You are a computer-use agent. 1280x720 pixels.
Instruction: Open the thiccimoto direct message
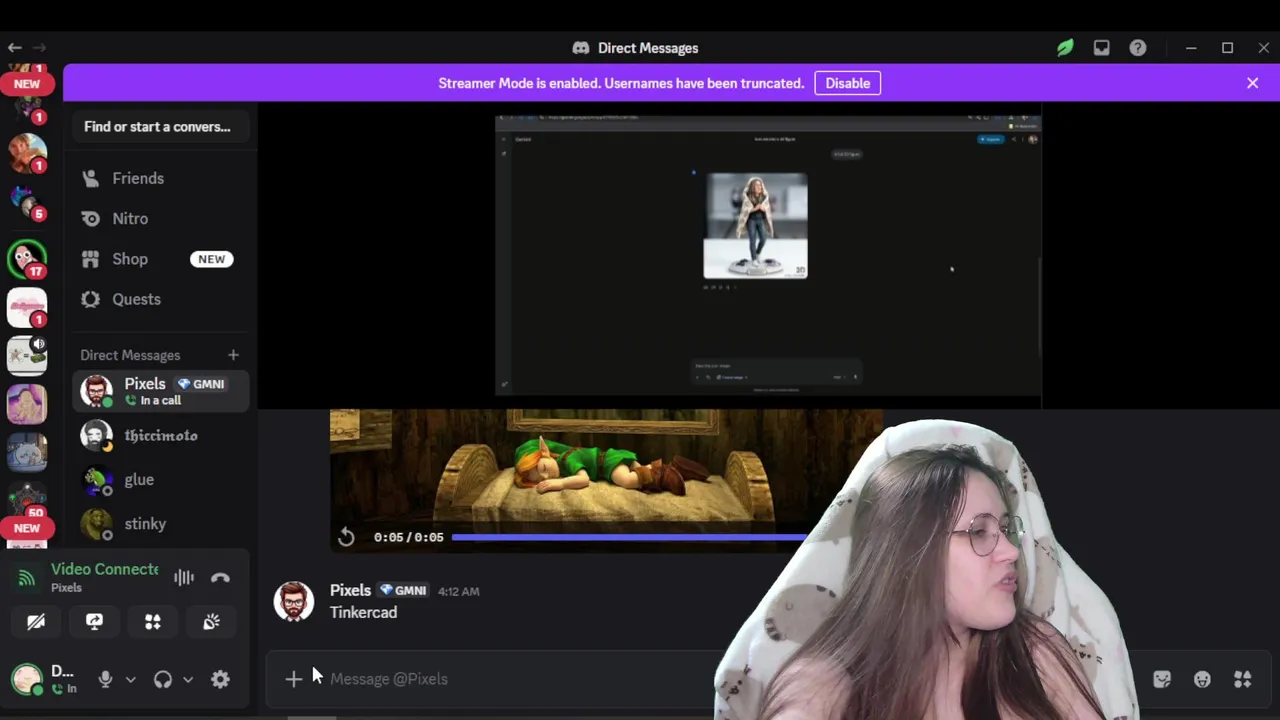pos(160,436)
